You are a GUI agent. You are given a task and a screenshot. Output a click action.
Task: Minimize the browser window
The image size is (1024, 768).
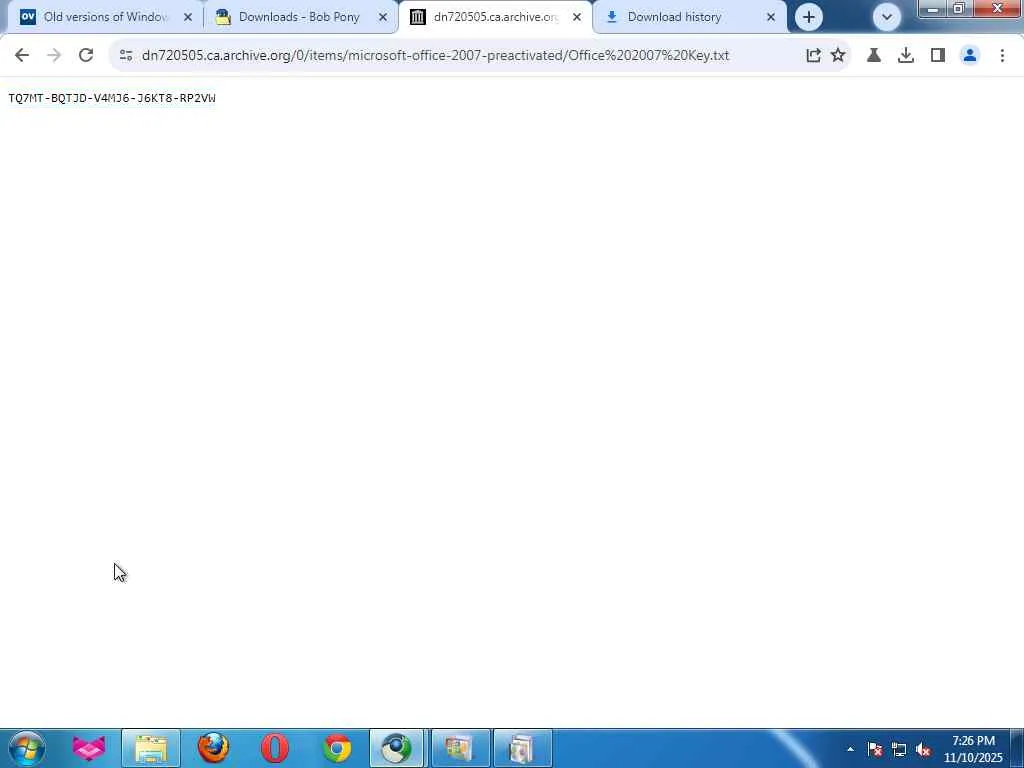tap(933, 8)
